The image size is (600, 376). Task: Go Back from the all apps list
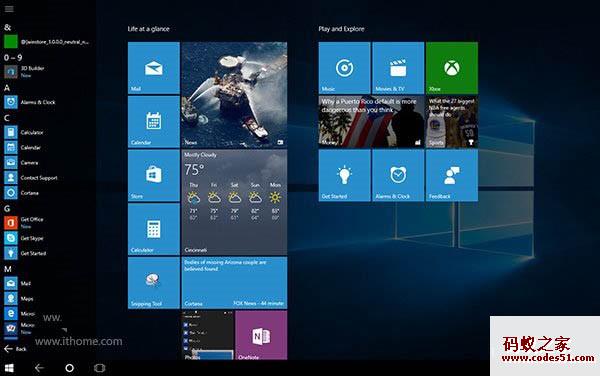15,348
